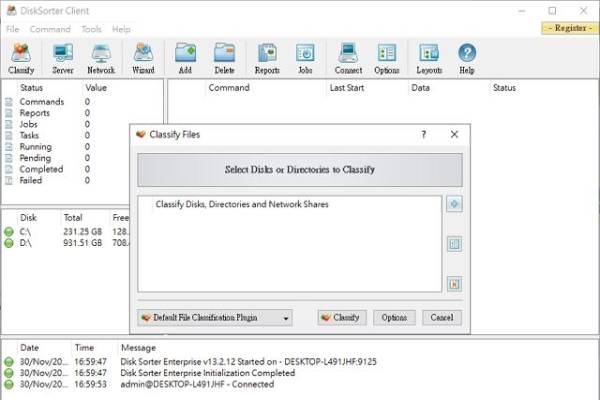Launch the Wizard from the toolbar
600x400 pixels.
tap(143, 58)
